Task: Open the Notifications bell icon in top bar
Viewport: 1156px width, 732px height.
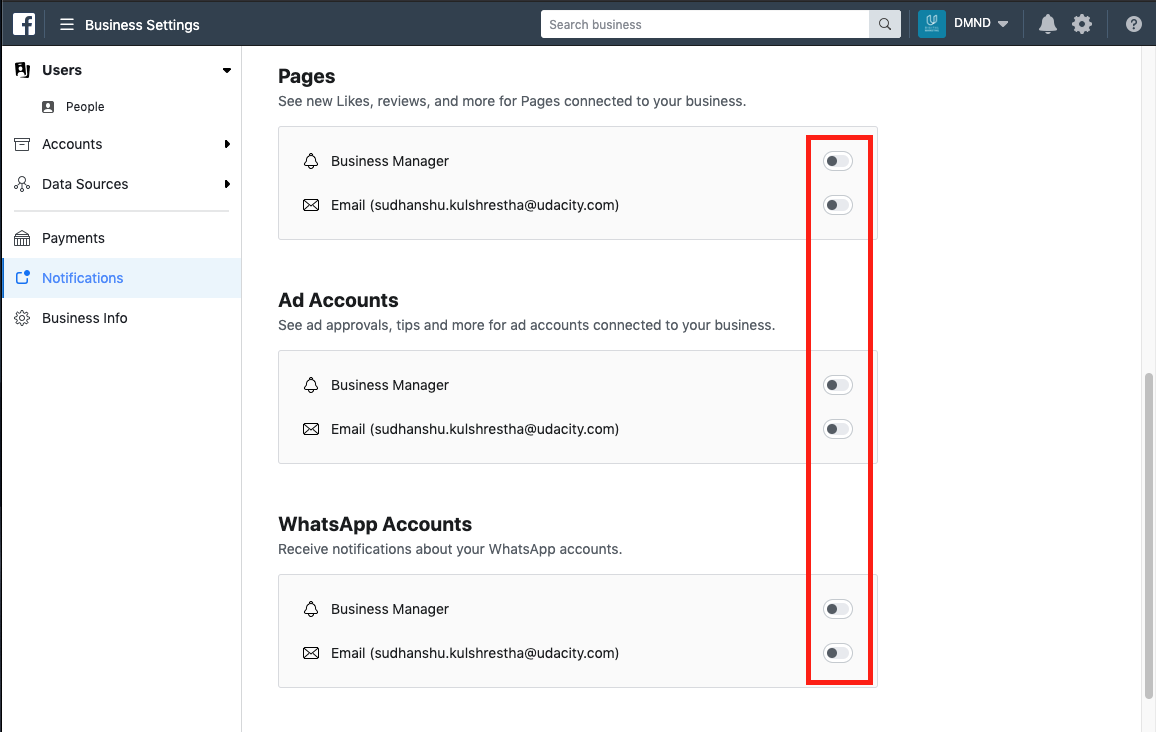Action: 1047,23
